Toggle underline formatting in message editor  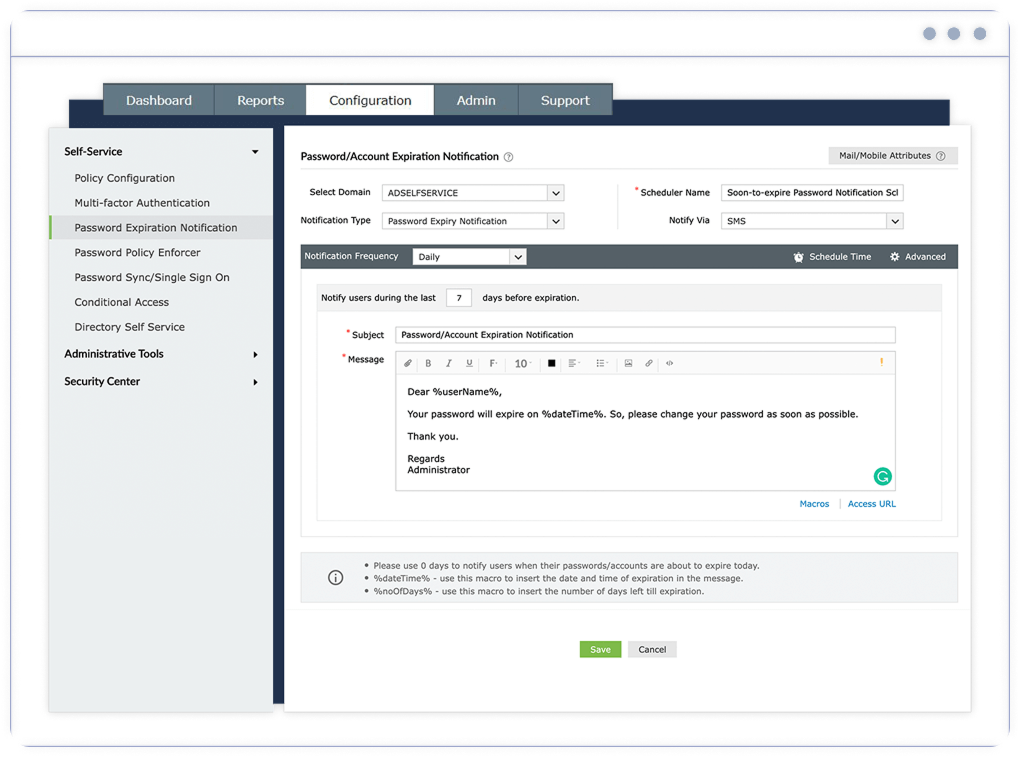pos(469,364)
